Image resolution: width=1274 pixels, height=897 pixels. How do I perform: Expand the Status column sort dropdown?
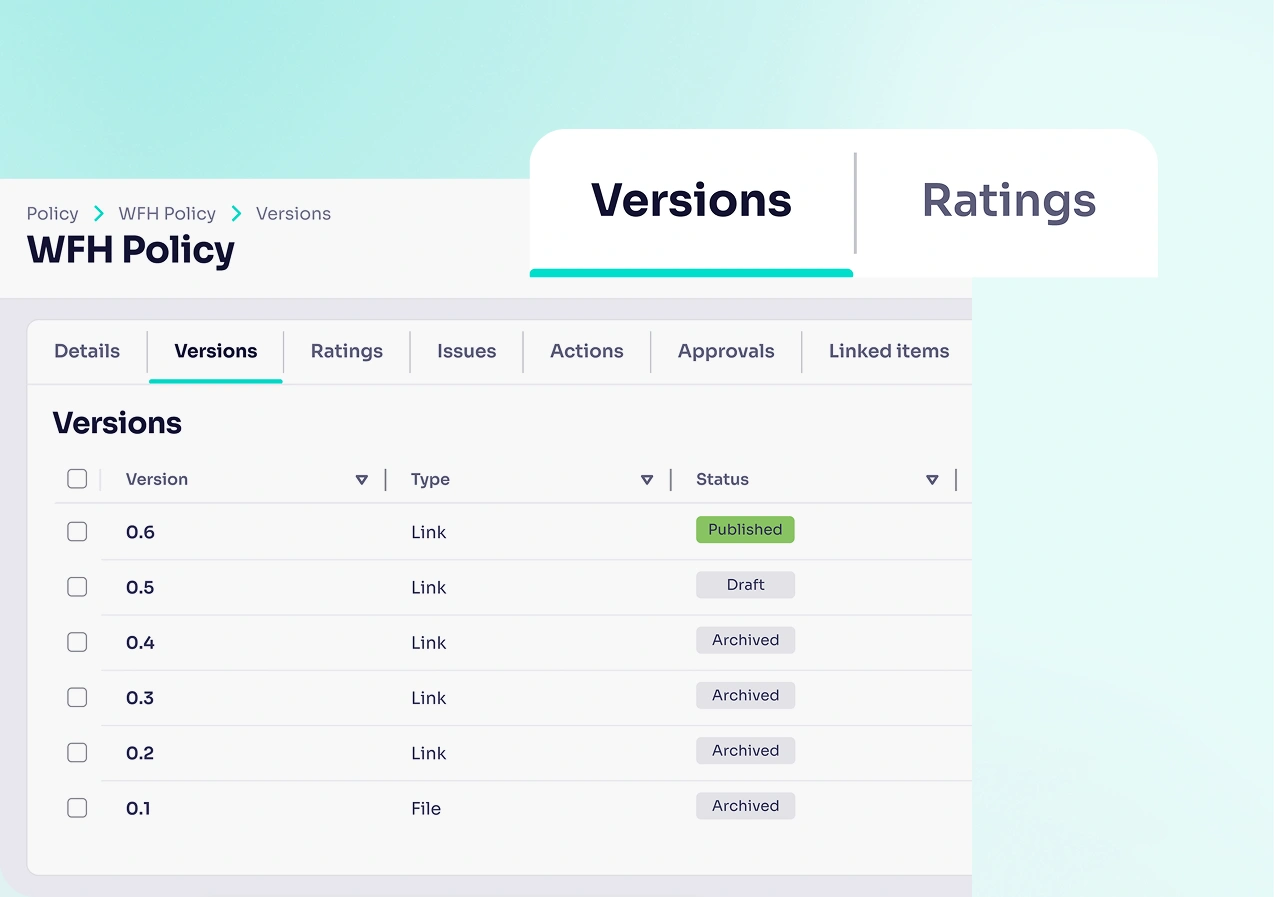pyautogui.click(x=932, y=479)
